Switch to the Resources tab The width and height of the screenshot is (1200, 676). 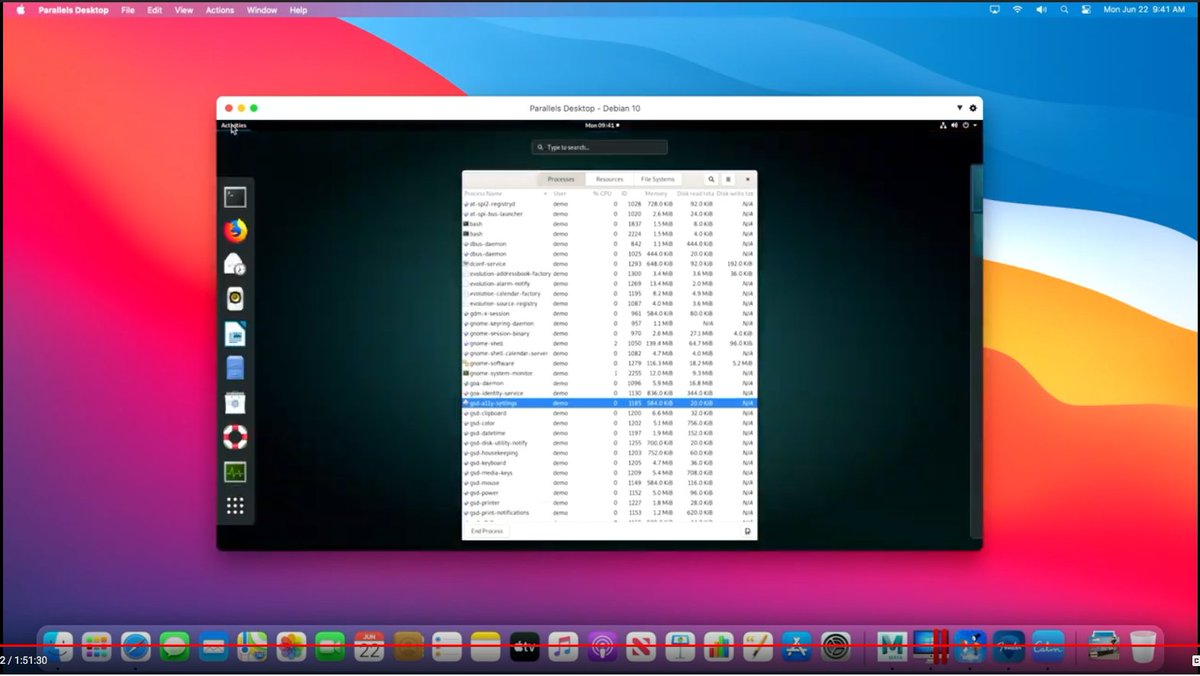[609, 179]
